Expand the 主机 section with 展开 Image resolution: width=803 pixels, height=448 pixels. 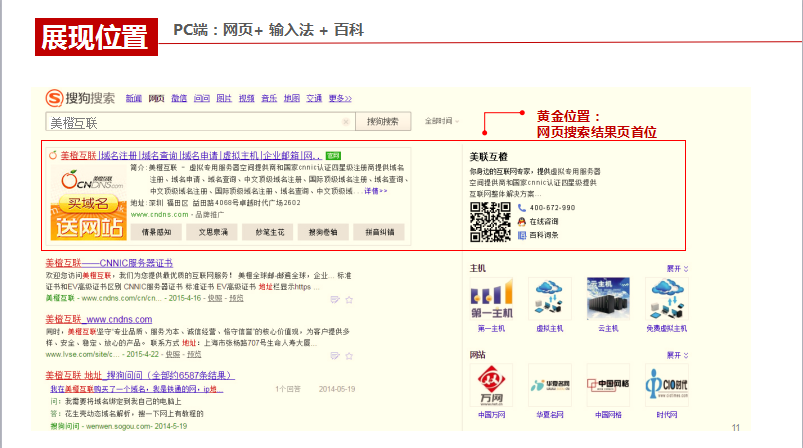click(x=678, y=269)
